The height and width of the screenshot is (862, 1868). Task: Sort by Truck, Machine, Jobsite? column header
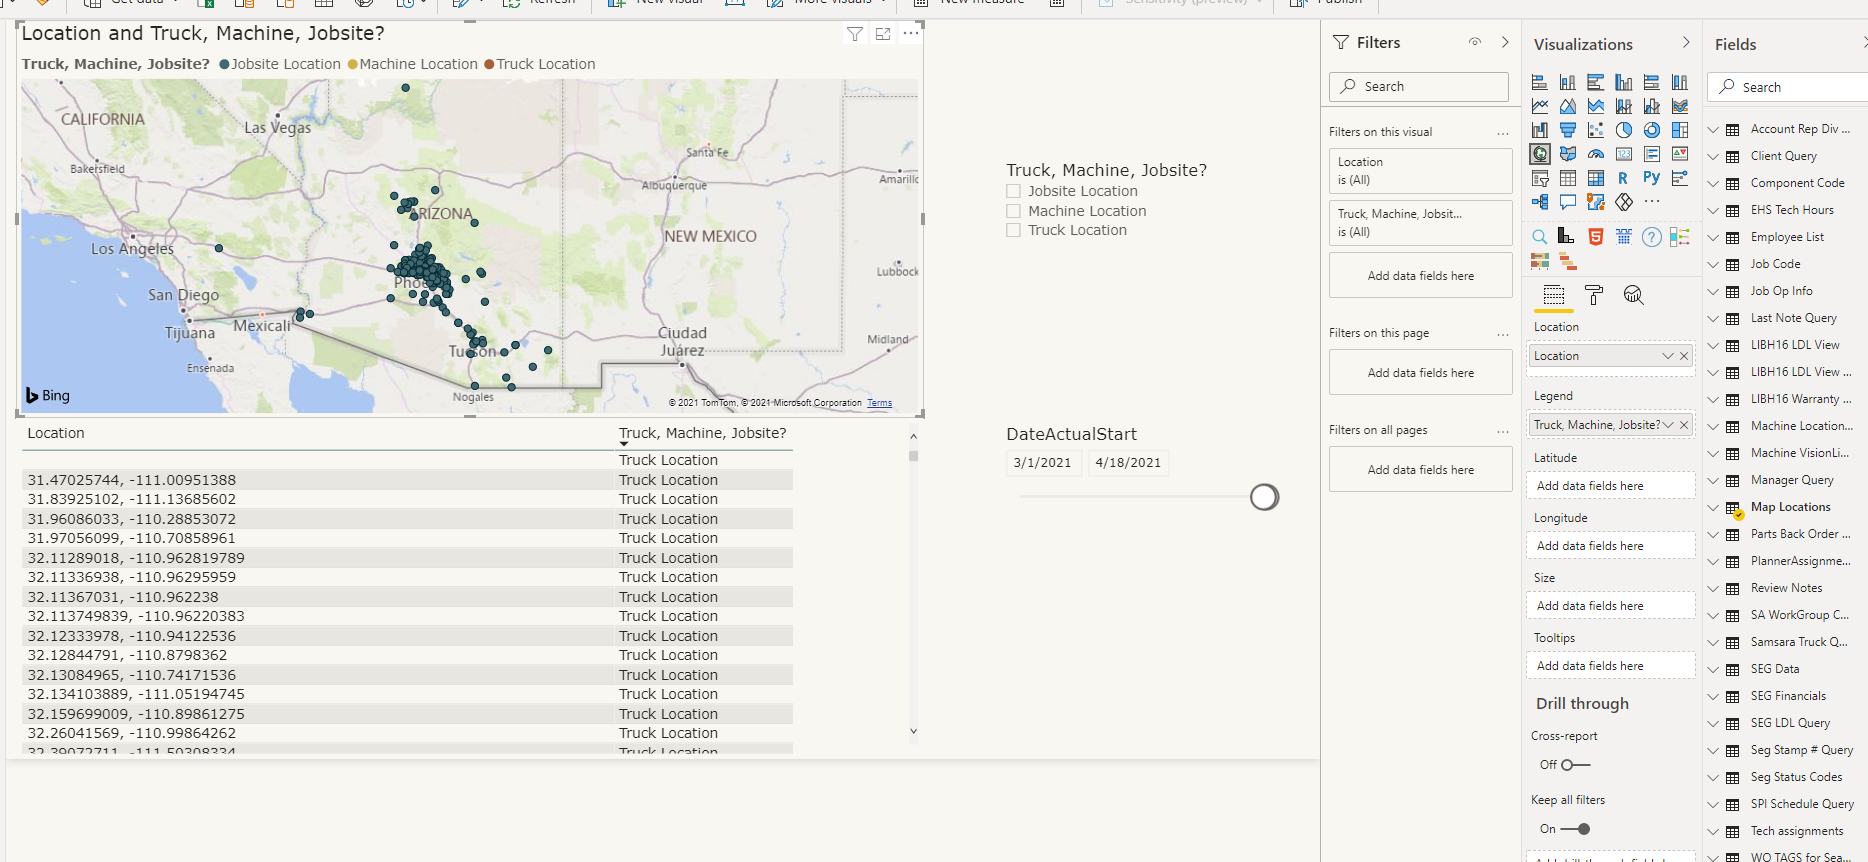[702, 433]
